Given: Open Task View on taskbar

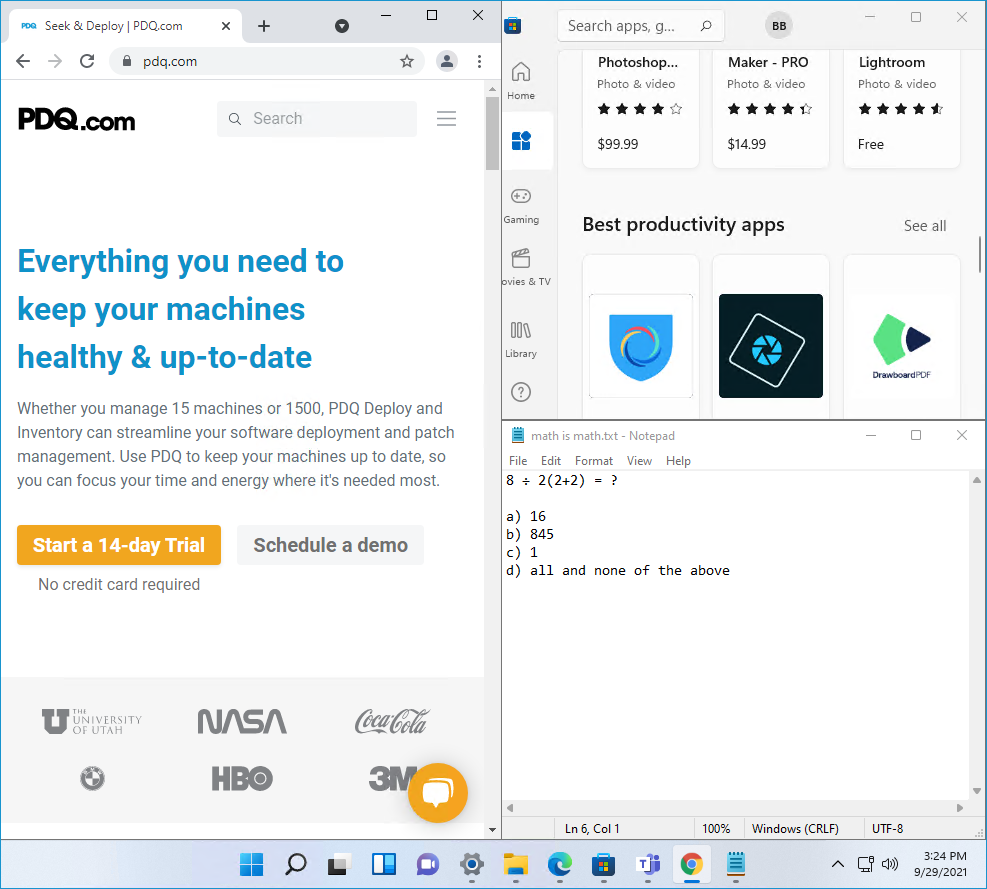Looking at the screenshot, I should pos(338,864).
